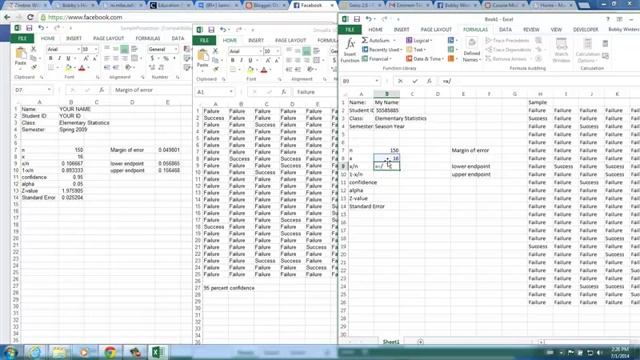This screenshot has width=640, height=360.
Task: Toggle Underline in the left Excel window
Action: (x=68, y=58)
